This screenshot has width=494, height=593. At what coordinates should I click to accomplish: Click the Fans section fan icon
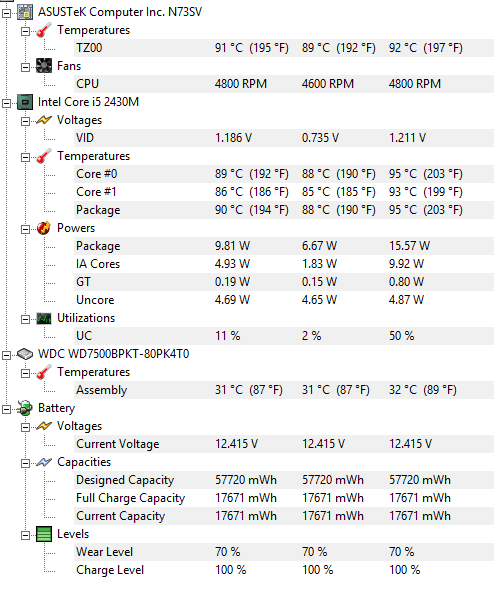tap(43, 66)
